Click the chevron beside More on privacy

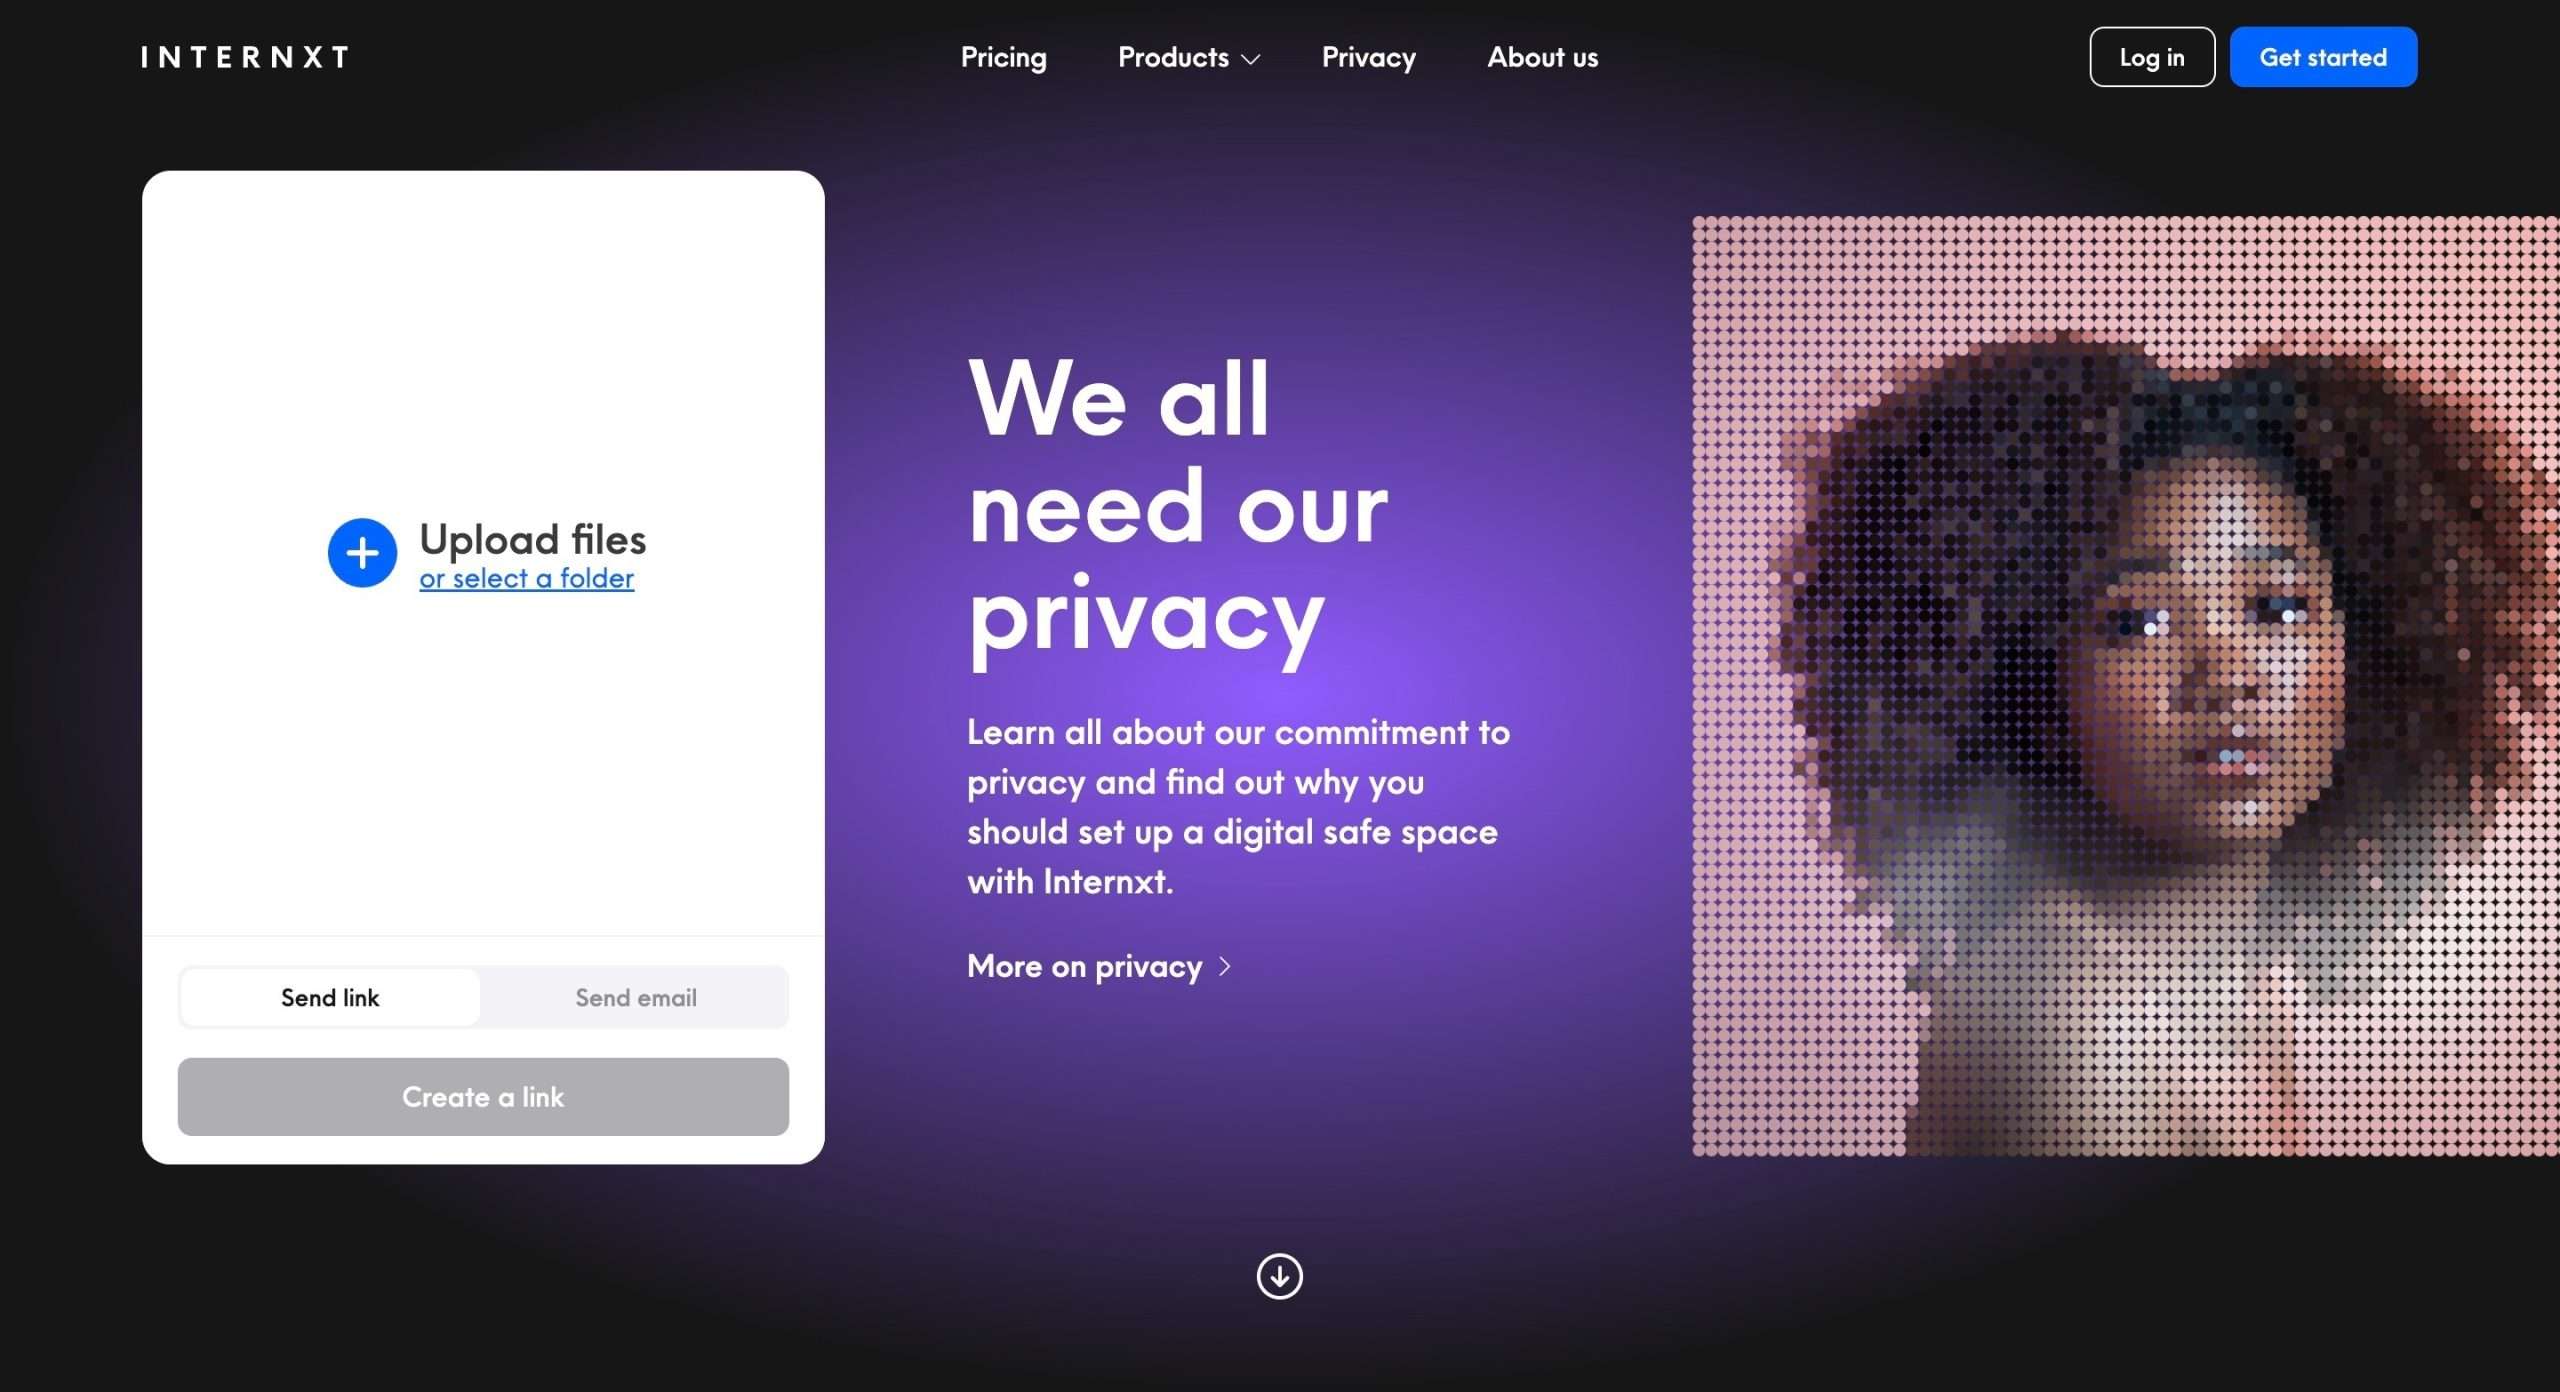click(x=1225, y=966)
